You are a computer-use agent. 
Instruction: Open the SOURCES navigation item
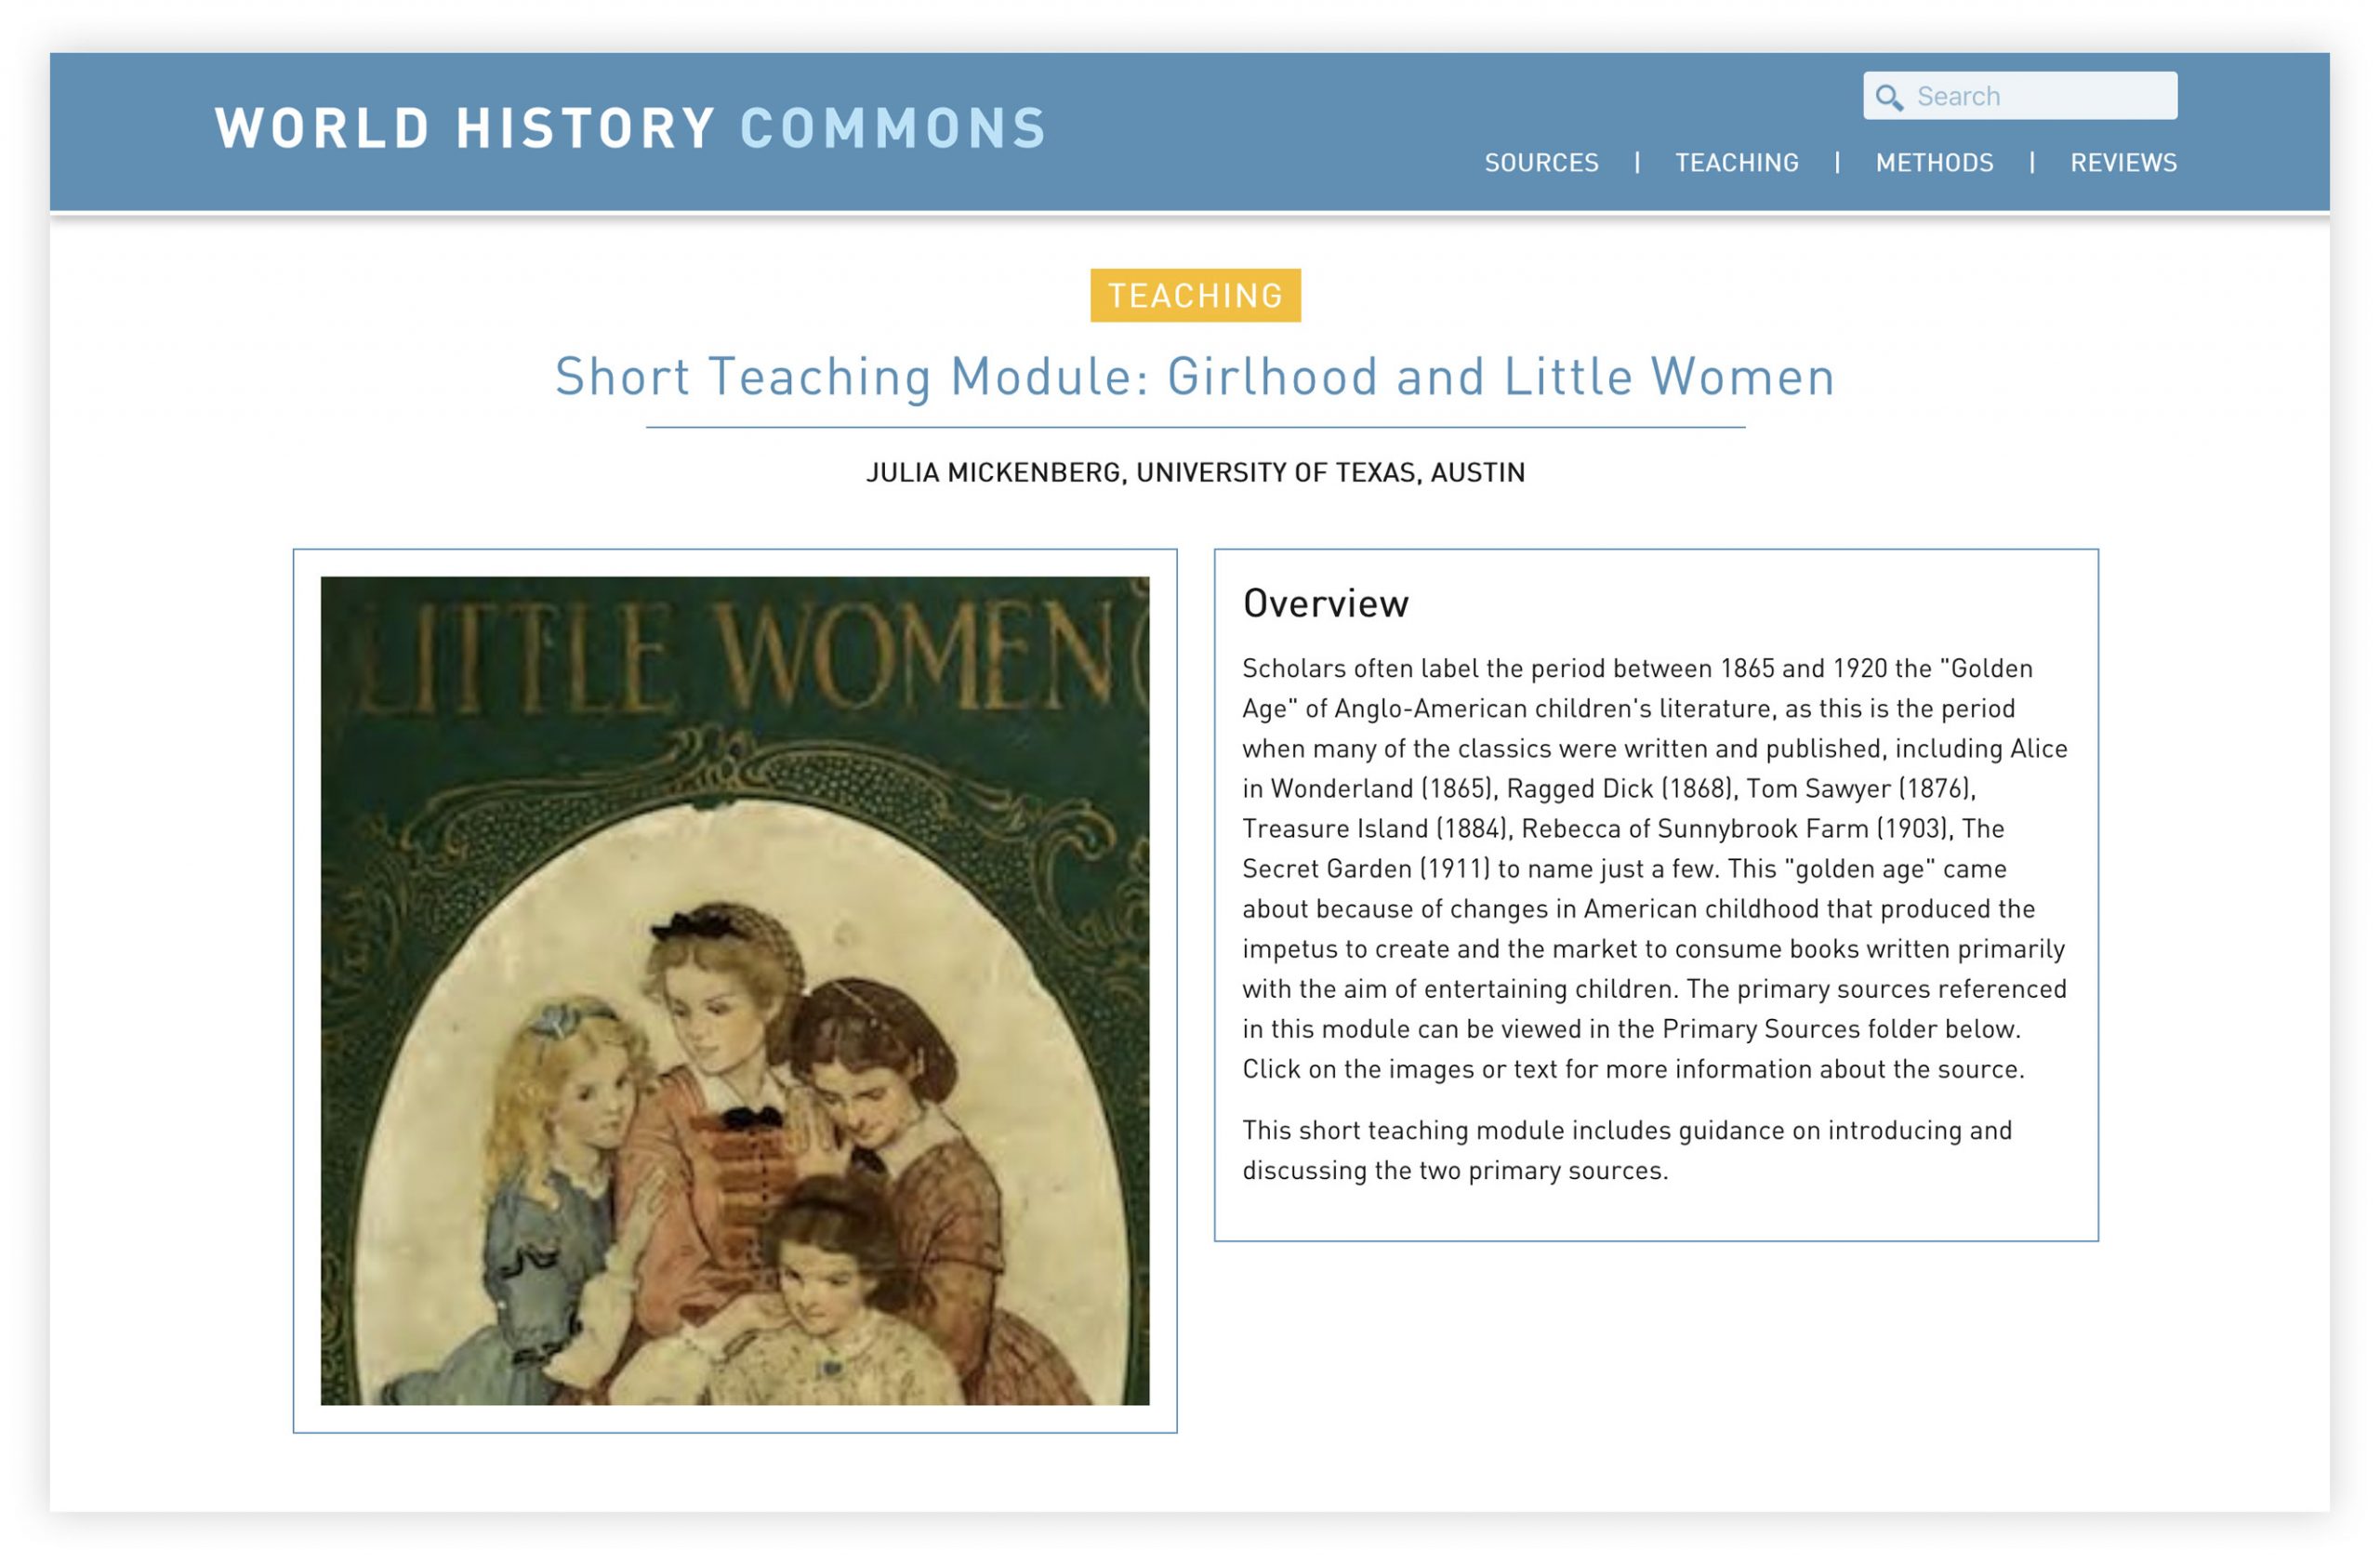click(x=1541, y=163)
